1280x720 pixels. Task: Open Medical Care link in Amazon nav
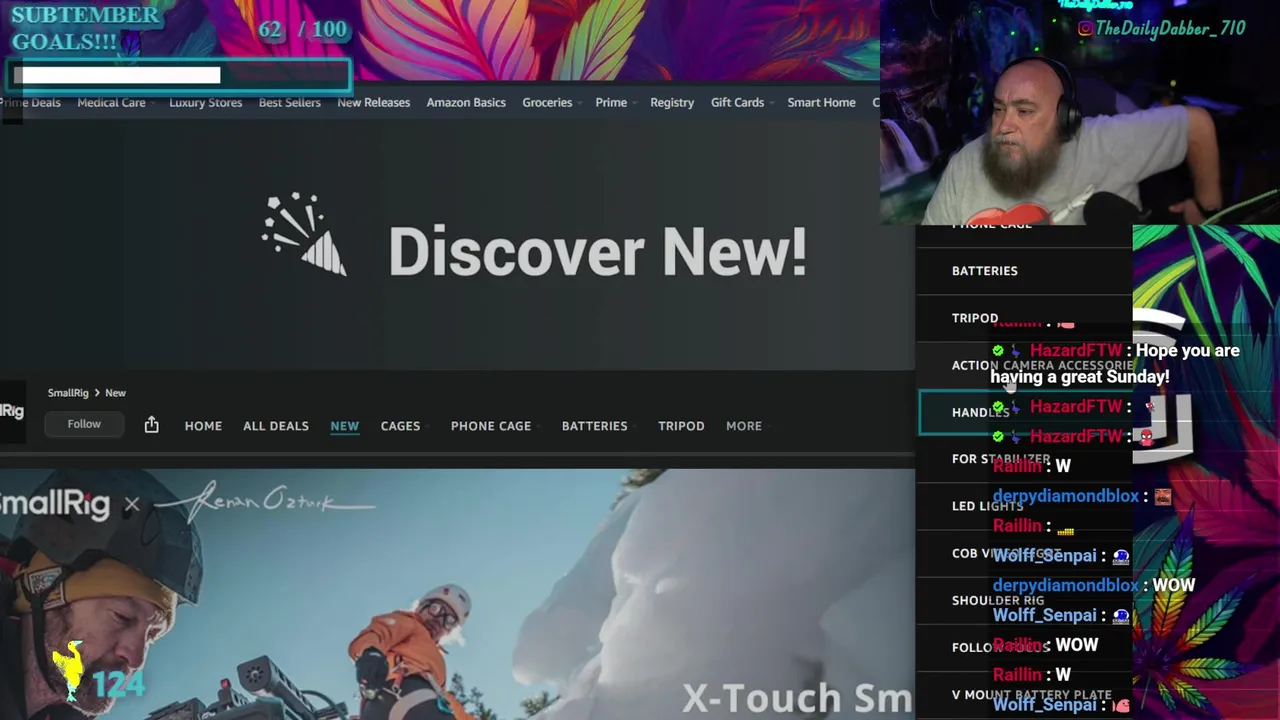(111, 102)
